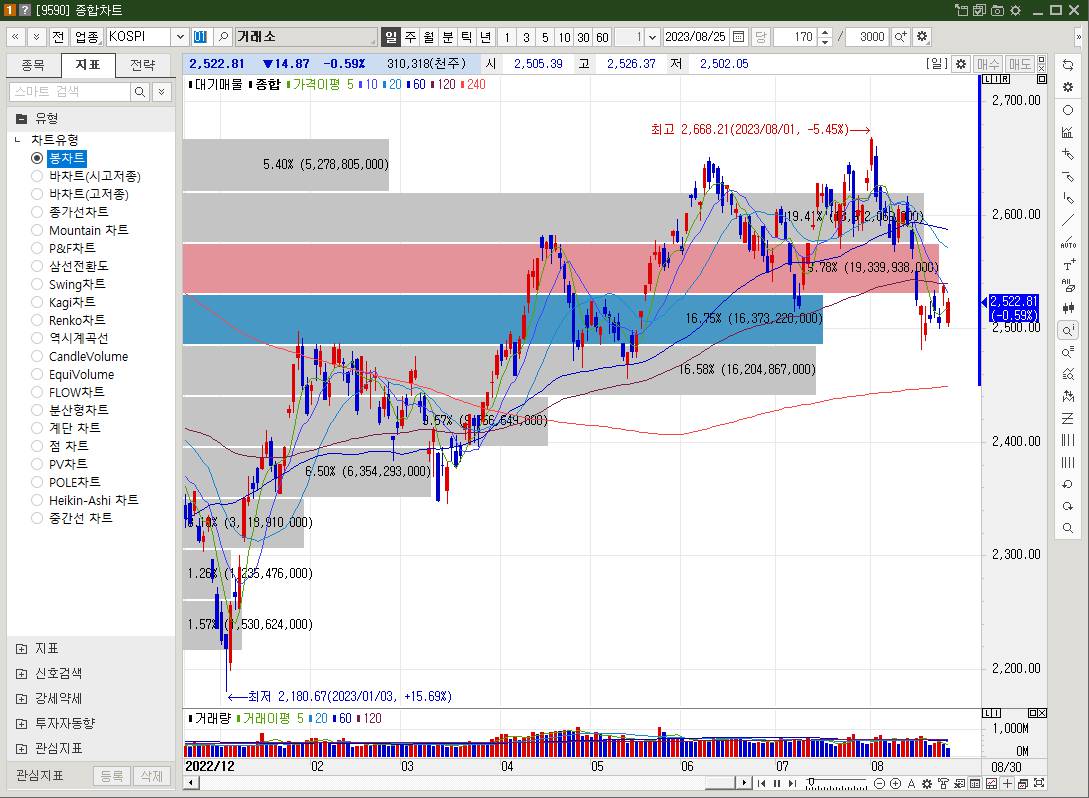Switch to the 전략 tab
This screenshot has height=798, width=1089.
tap(142, 65)
